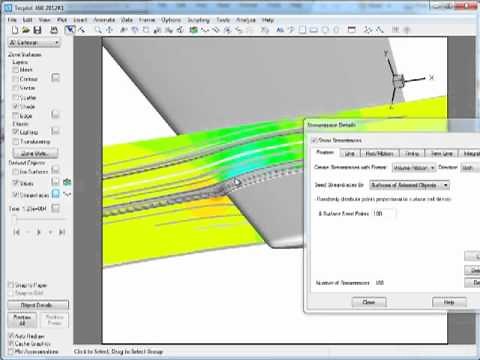The width and height of the screenshot is (480, 360).
Task: Toggle the Auto Redraw checkbox
Action: [x=11, y=336]
